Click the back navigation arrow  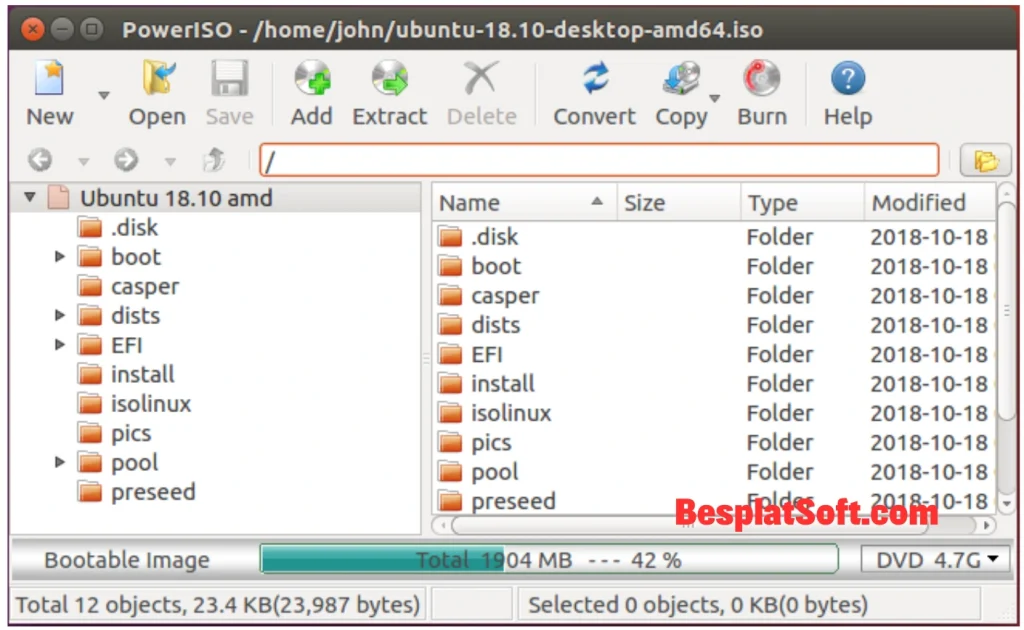40,159
